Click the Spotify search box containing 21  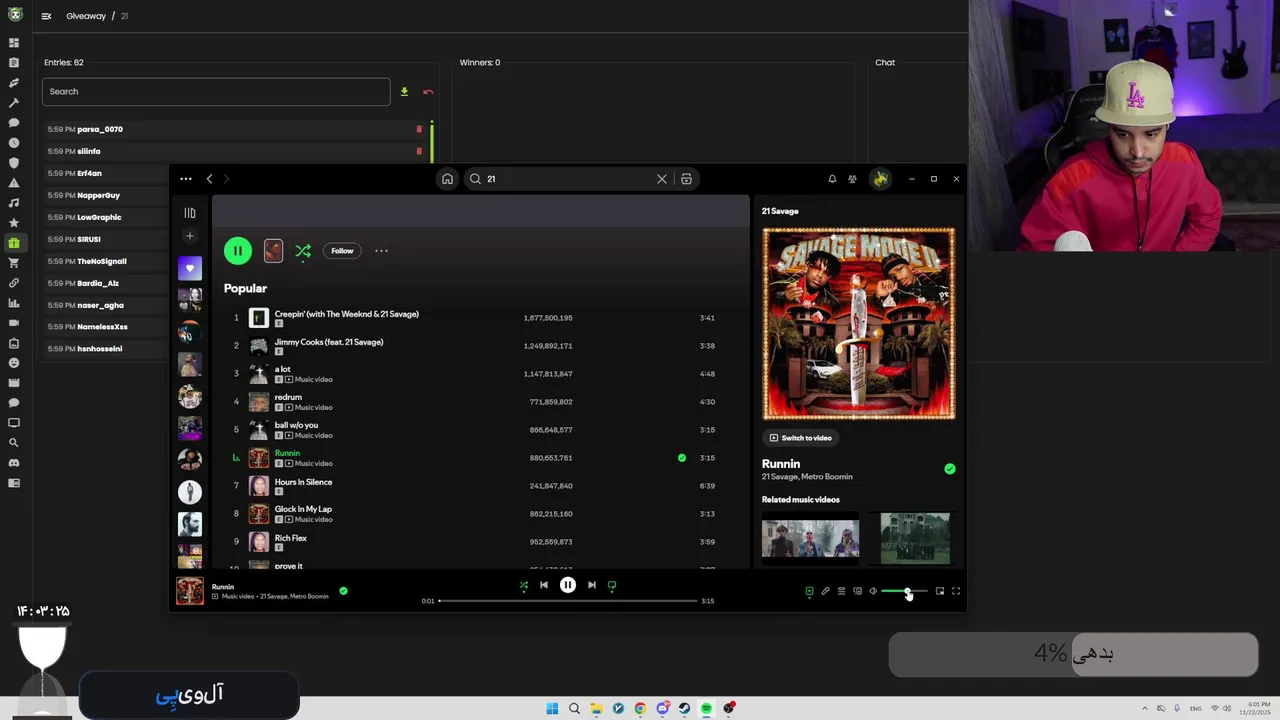coord(566,179)
